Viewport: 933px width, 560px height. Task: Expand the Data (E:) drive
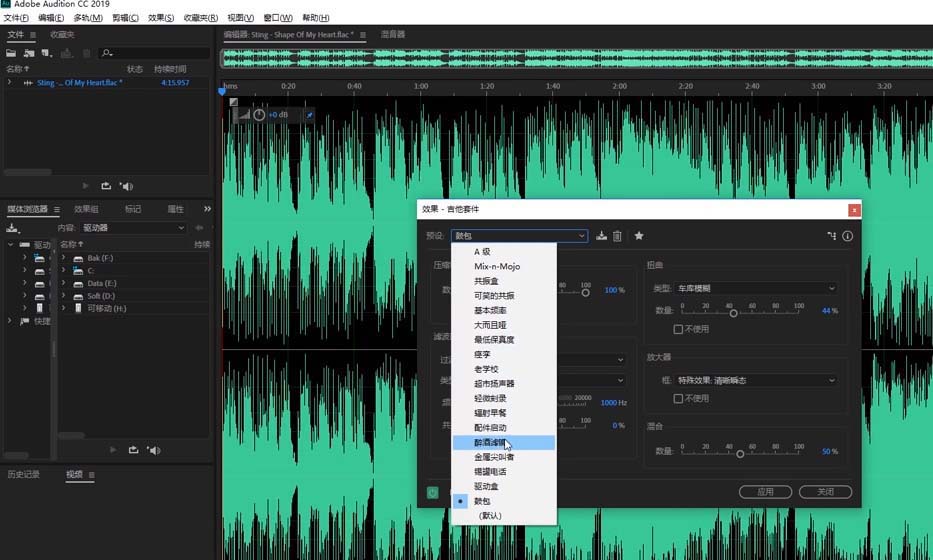pos(63,283)
